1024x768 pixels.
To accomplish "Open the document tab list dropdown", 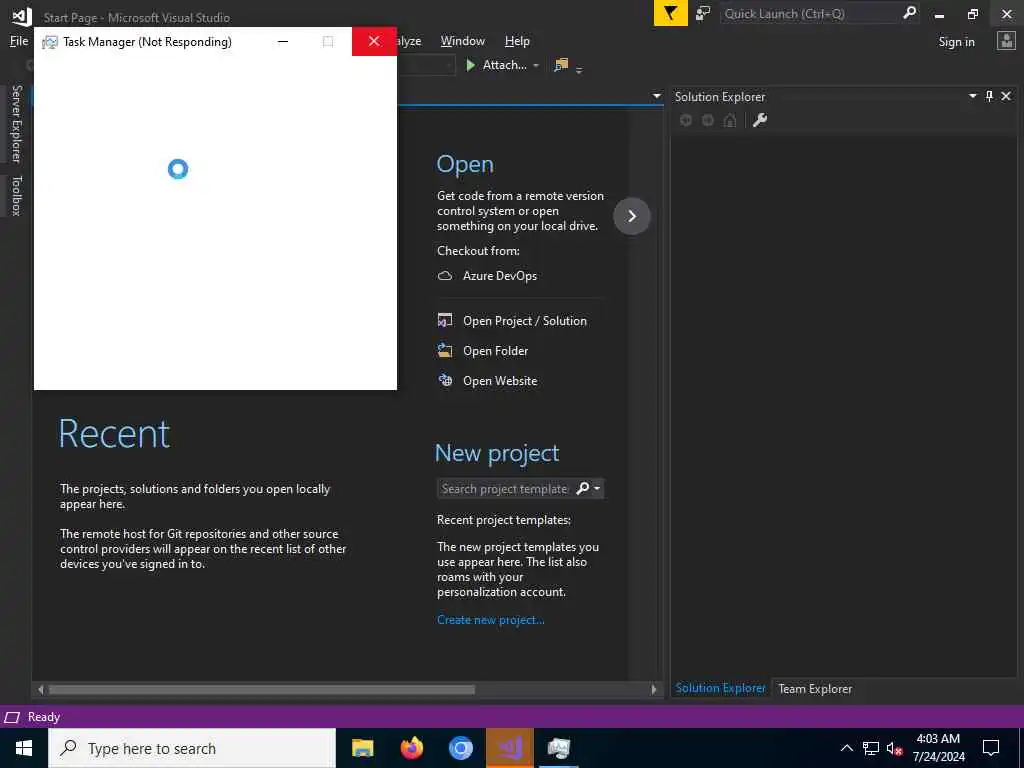I will (x=657, y=96).
